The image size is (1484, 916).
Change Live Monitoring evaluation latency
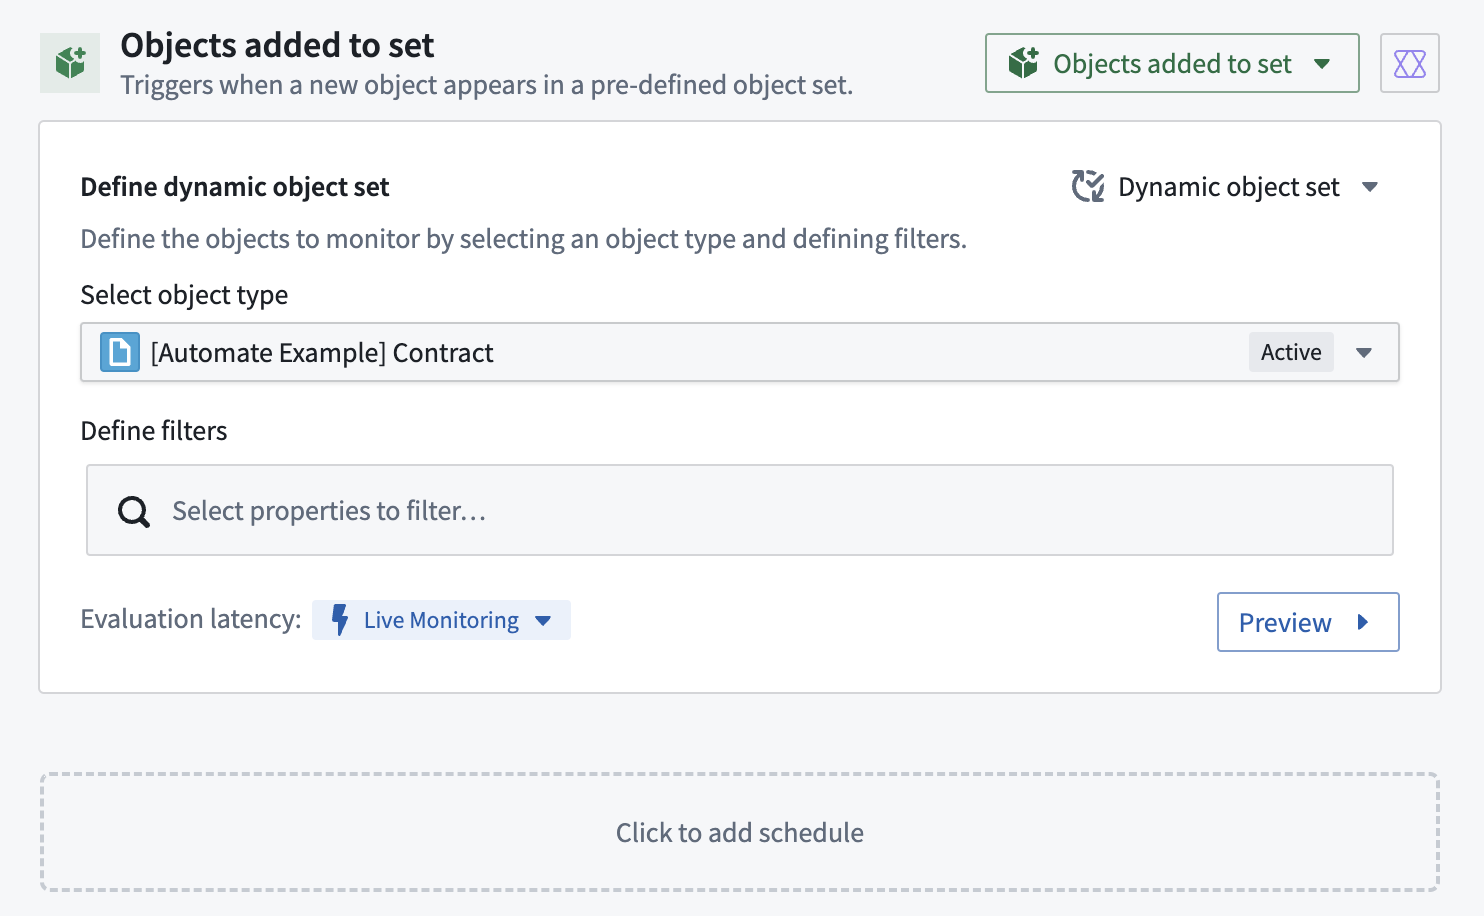pyautogui.click(x=441, y=620)
